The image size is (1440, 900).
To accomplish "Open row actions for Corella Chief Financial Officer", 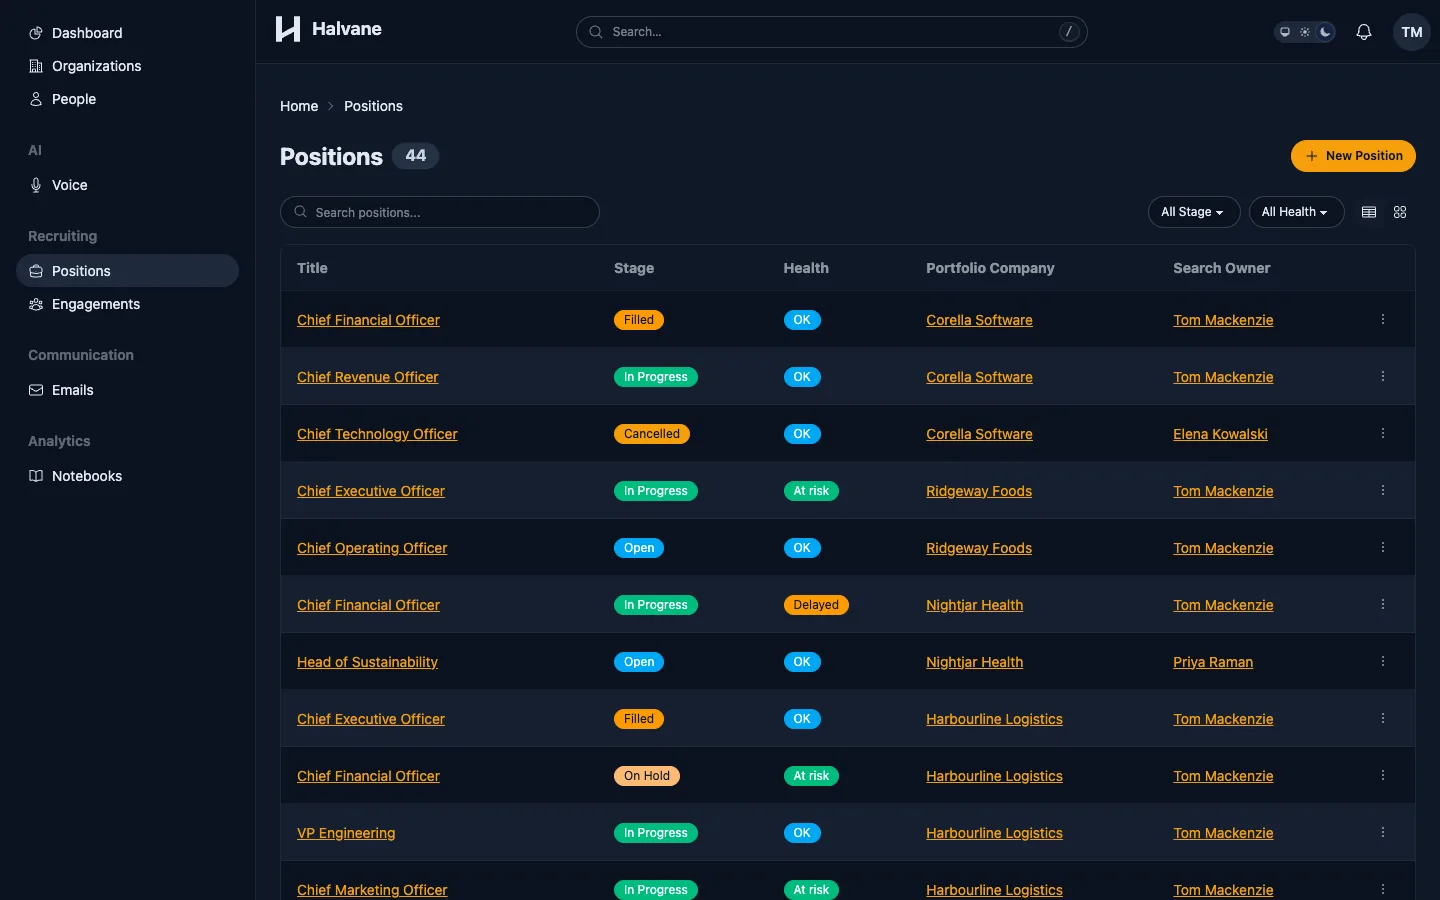I will tap(1383, 320).
